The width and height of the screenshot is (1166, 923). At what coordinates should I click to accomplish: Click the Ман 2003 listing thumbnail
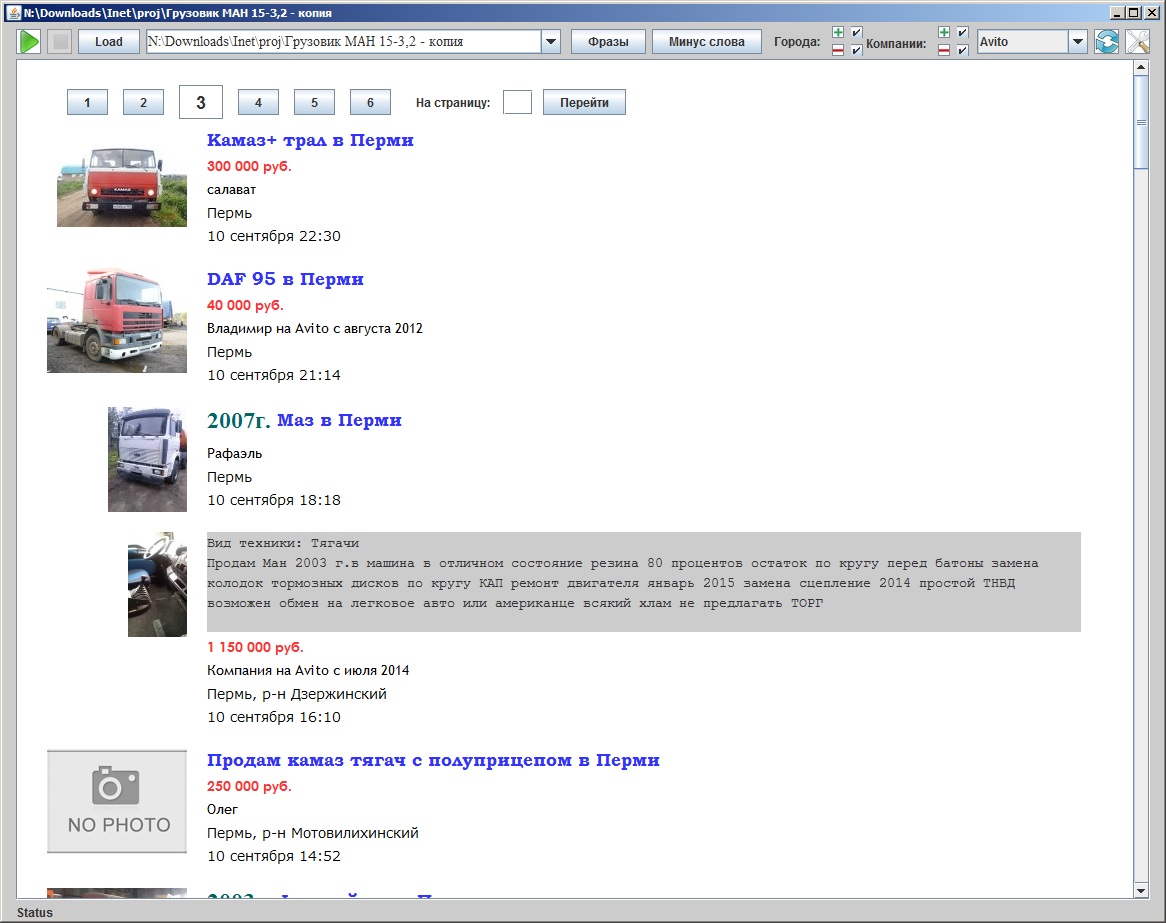[x=157, y=584]
